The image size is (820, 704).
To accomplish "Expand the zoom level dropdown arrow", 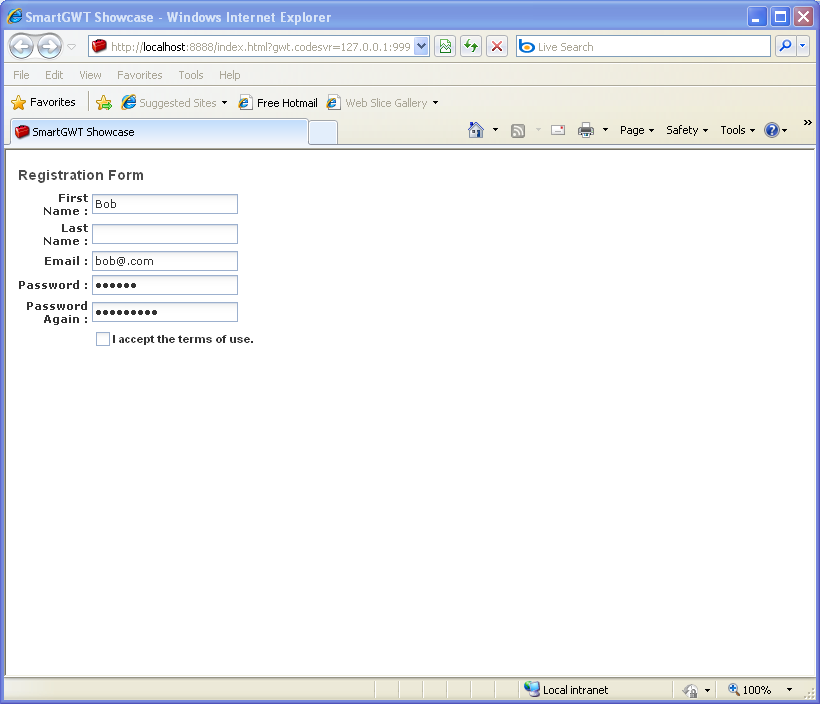I will [789, 690].
